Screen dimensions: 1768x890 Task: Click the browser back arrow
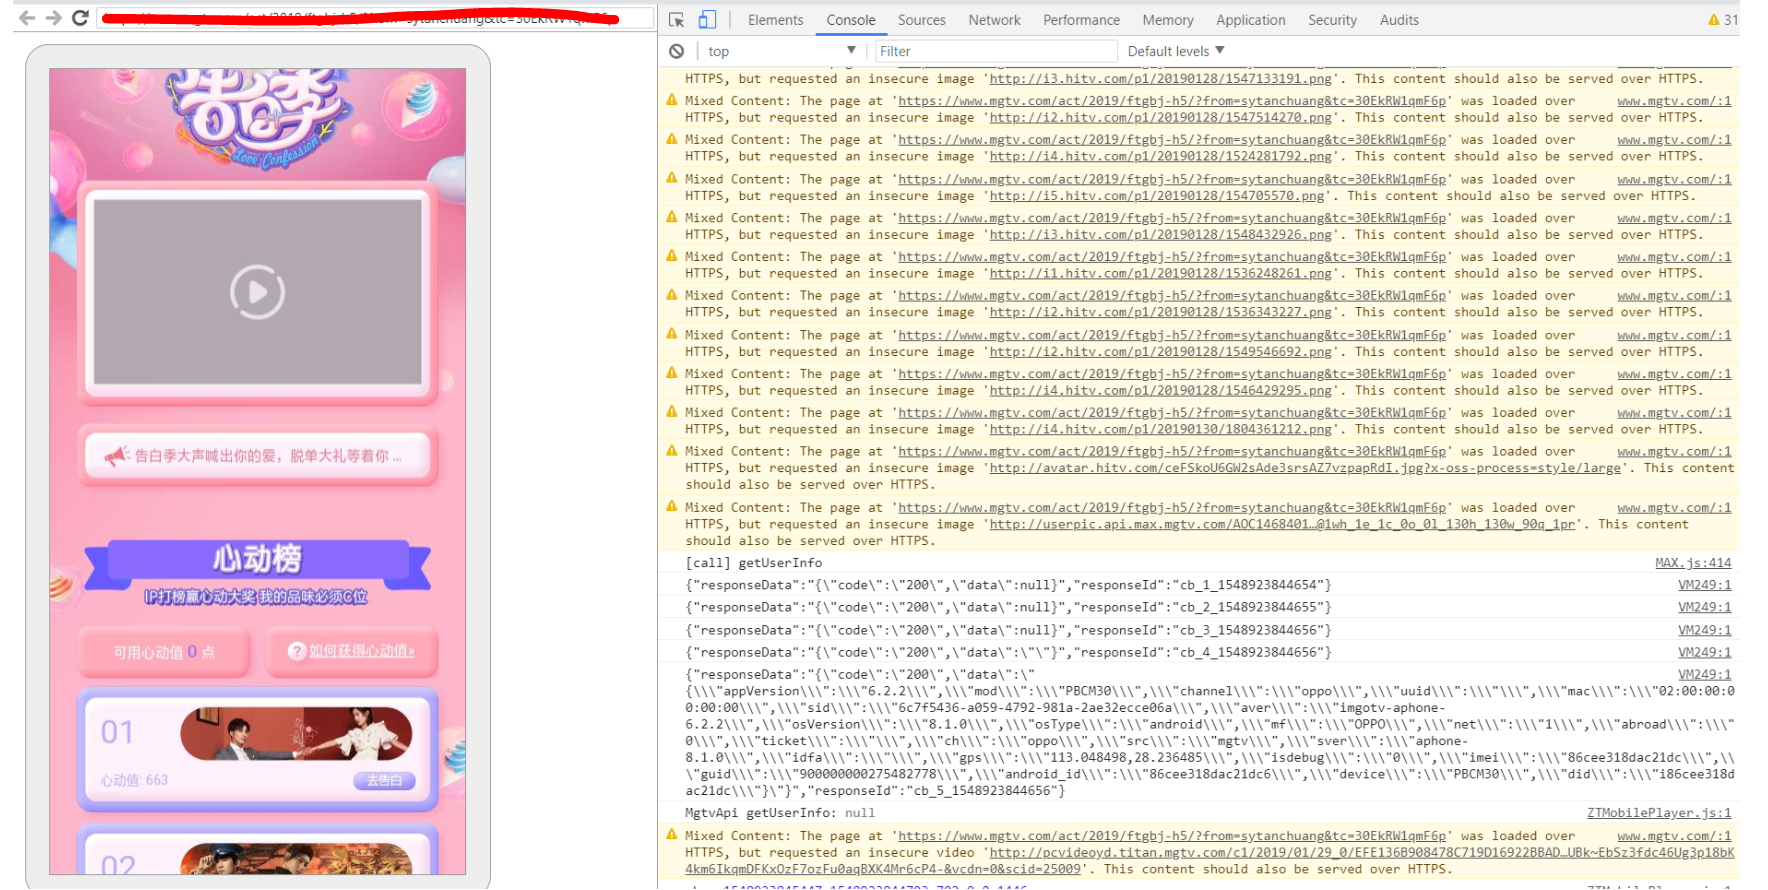[27, 18]
